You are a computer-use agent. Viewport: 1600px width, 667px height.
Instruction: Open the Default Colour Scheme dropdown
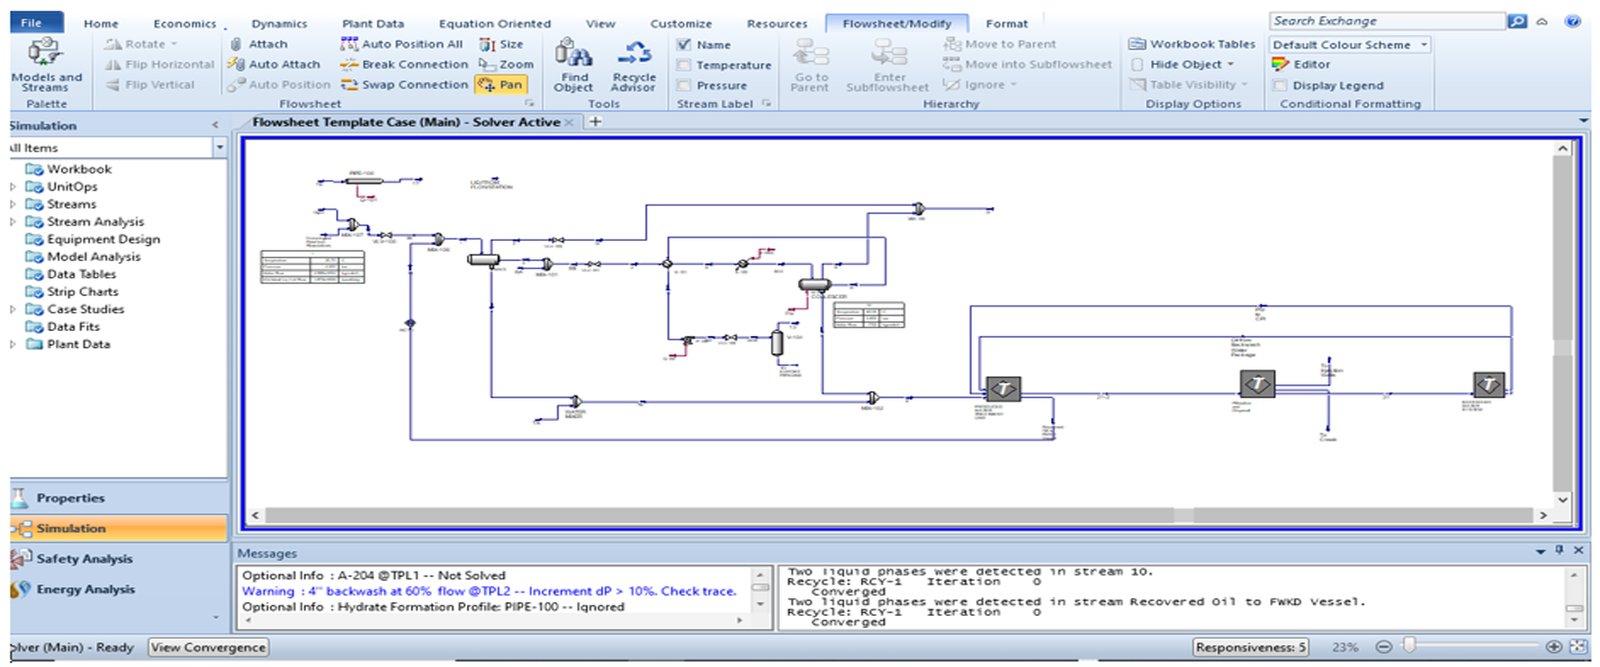[x=1350, y=45]
